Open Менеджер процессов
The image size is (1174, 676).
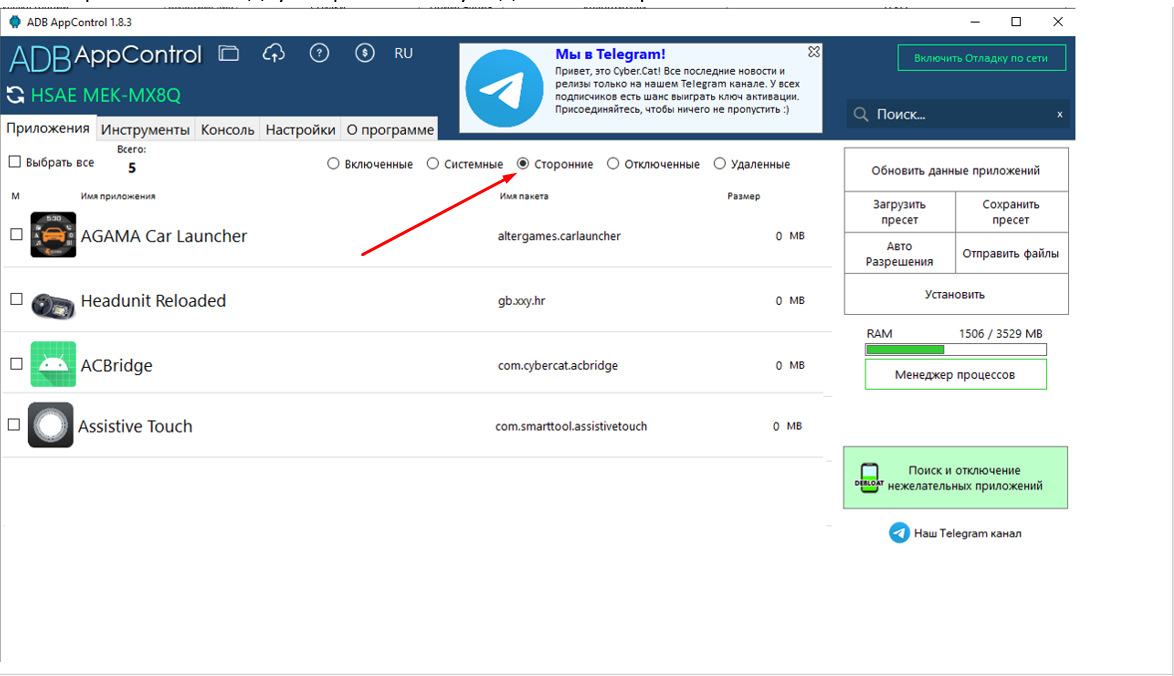tap(955, 374)
